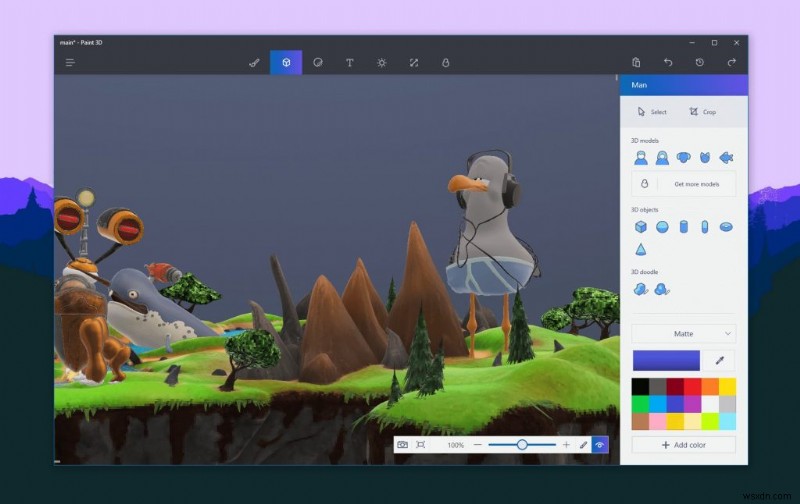Insert the Woman 3D model
This screenshot has height=504, width=800.
click(x=662, y=158)
